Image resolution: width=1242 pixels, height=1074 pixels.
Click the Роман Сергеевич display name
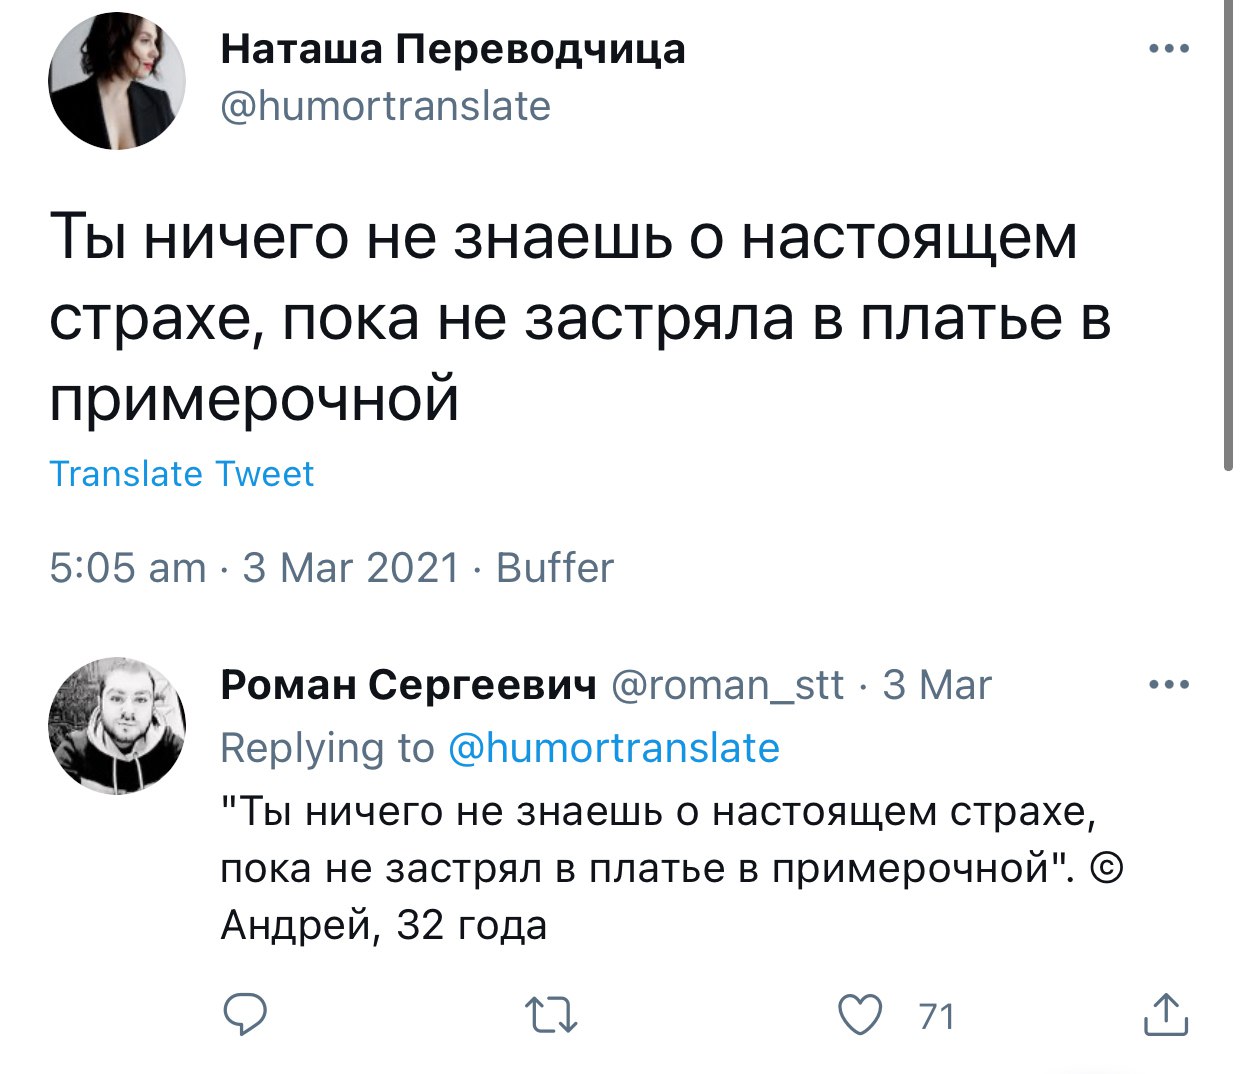point(408,685)
